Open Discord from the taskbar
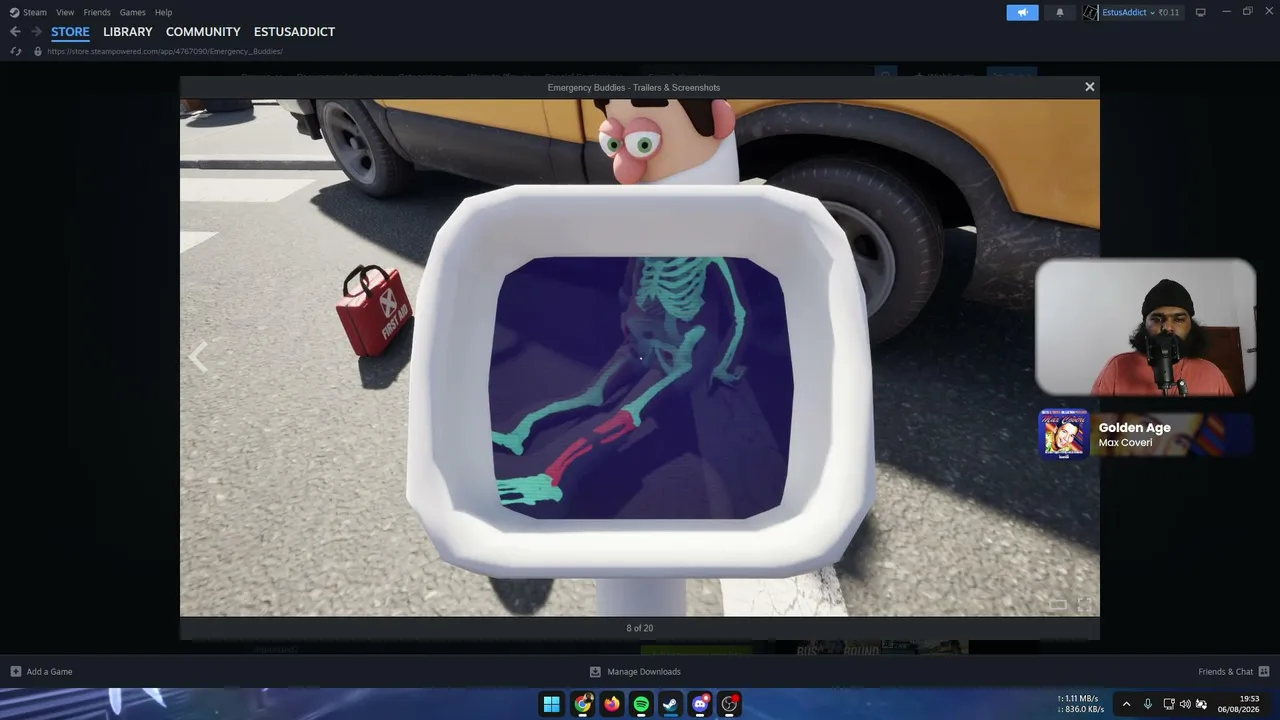1280x720 pixels. (700, 704)
